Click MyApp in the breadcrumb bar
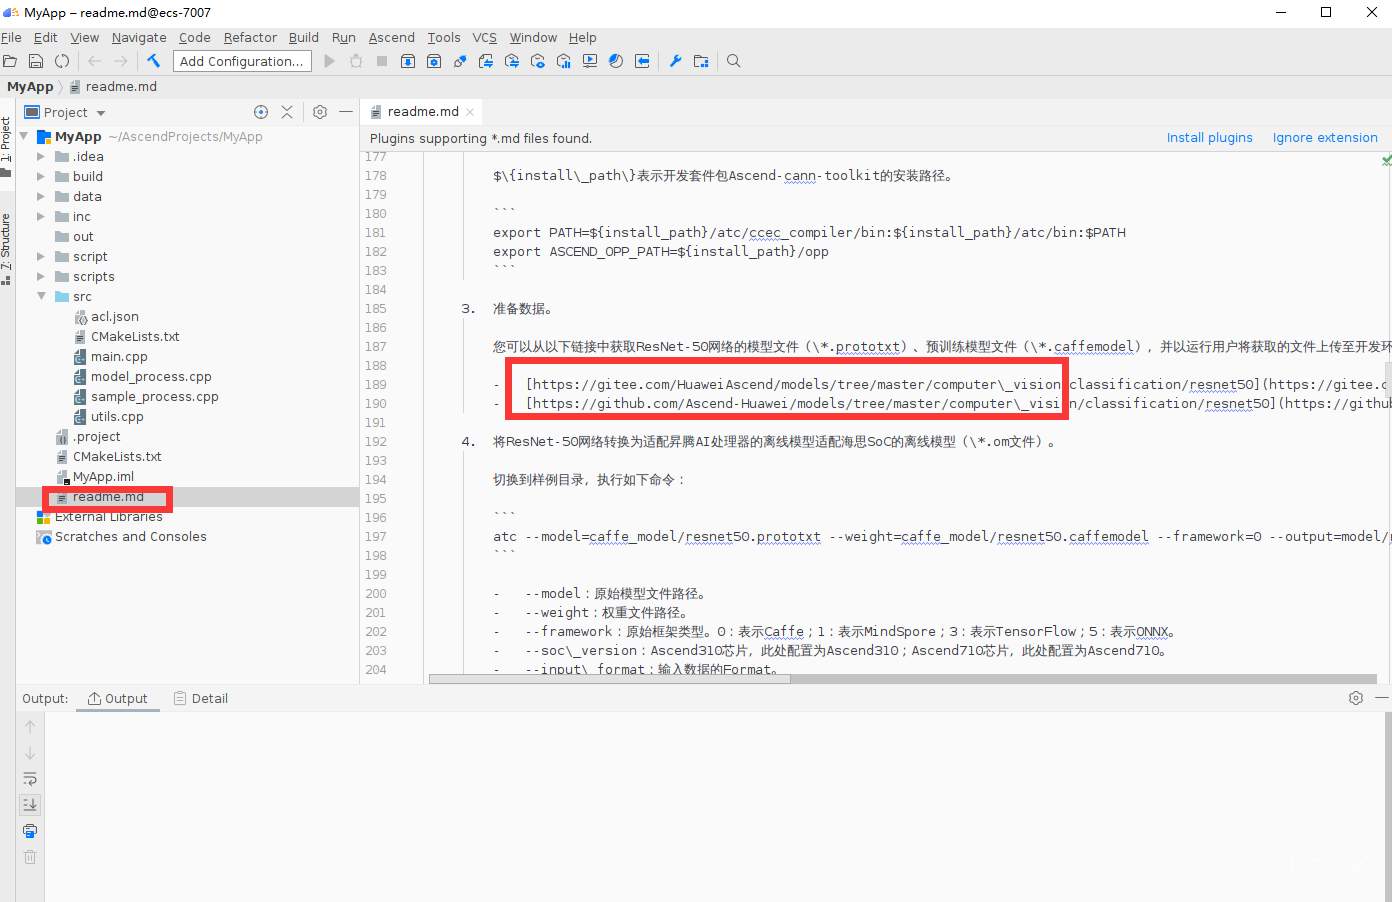Viewport: 1392px width, 902px height. coord(30,86)
